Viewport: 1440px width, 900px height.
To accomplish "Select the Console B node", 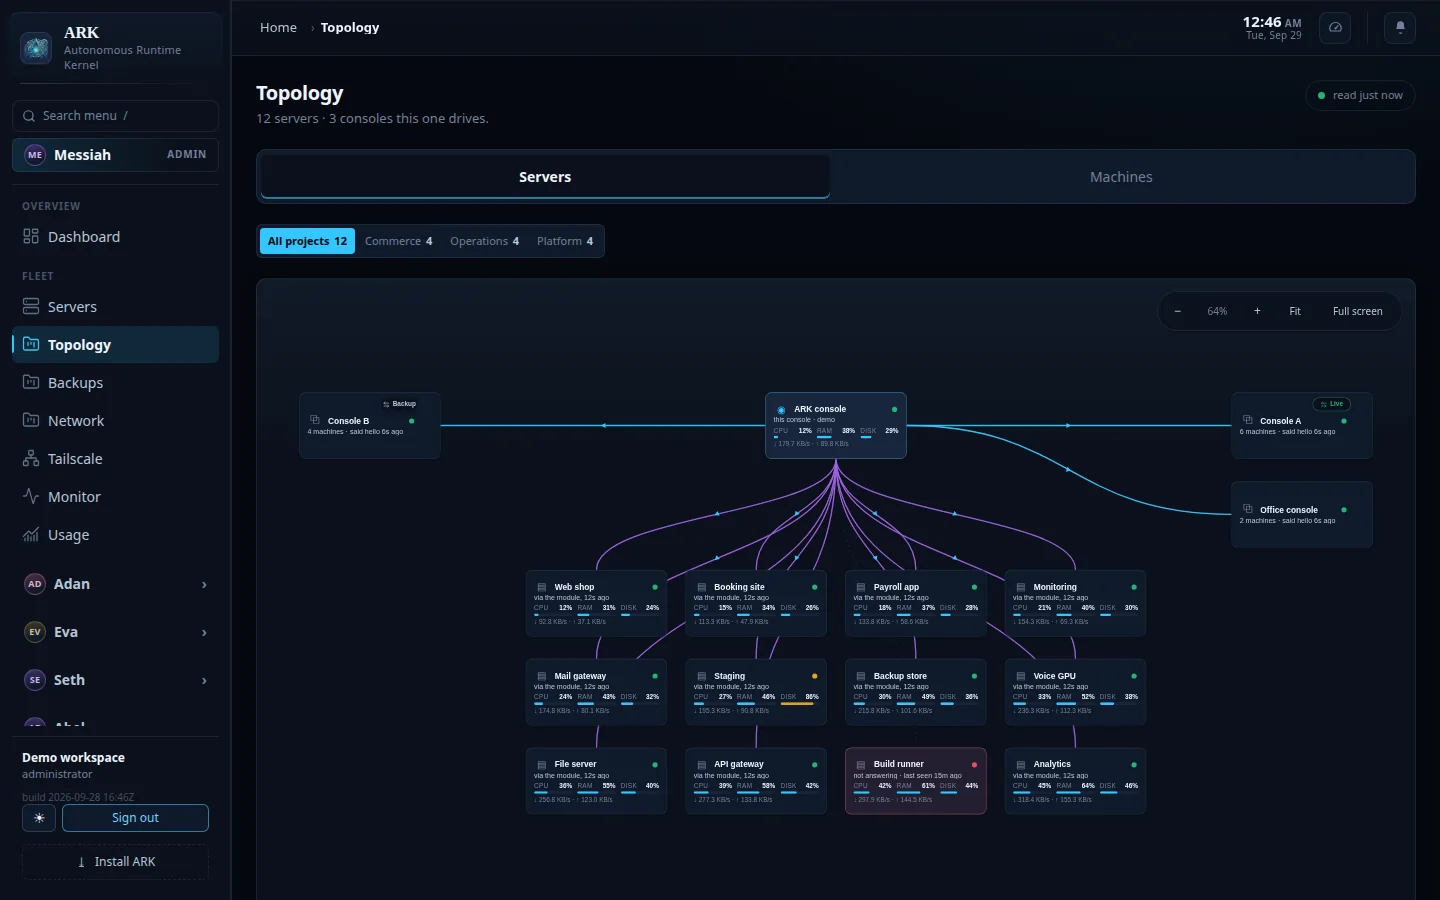I will pos(370,426).
